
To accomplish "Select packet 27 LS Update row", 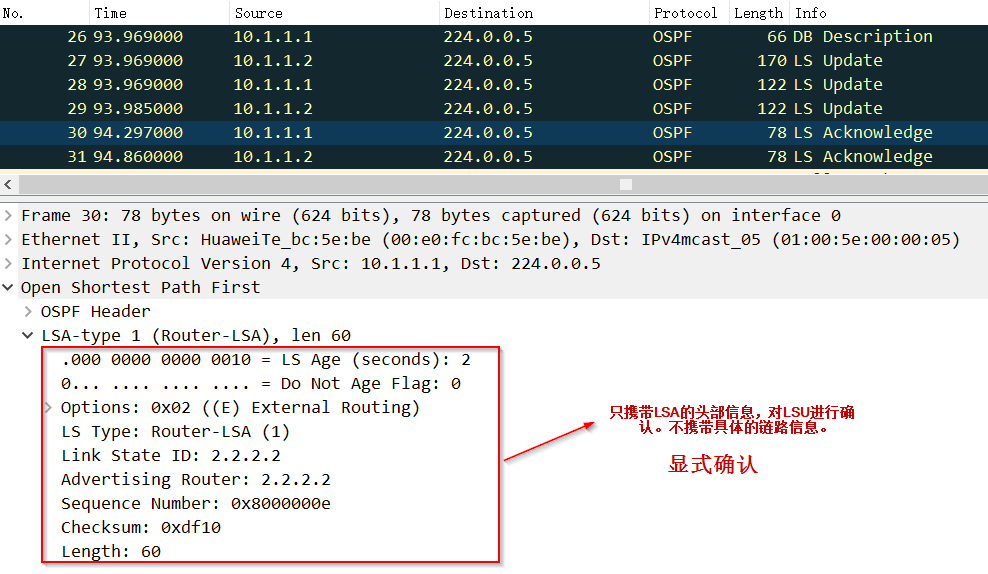I will [494, 60].
